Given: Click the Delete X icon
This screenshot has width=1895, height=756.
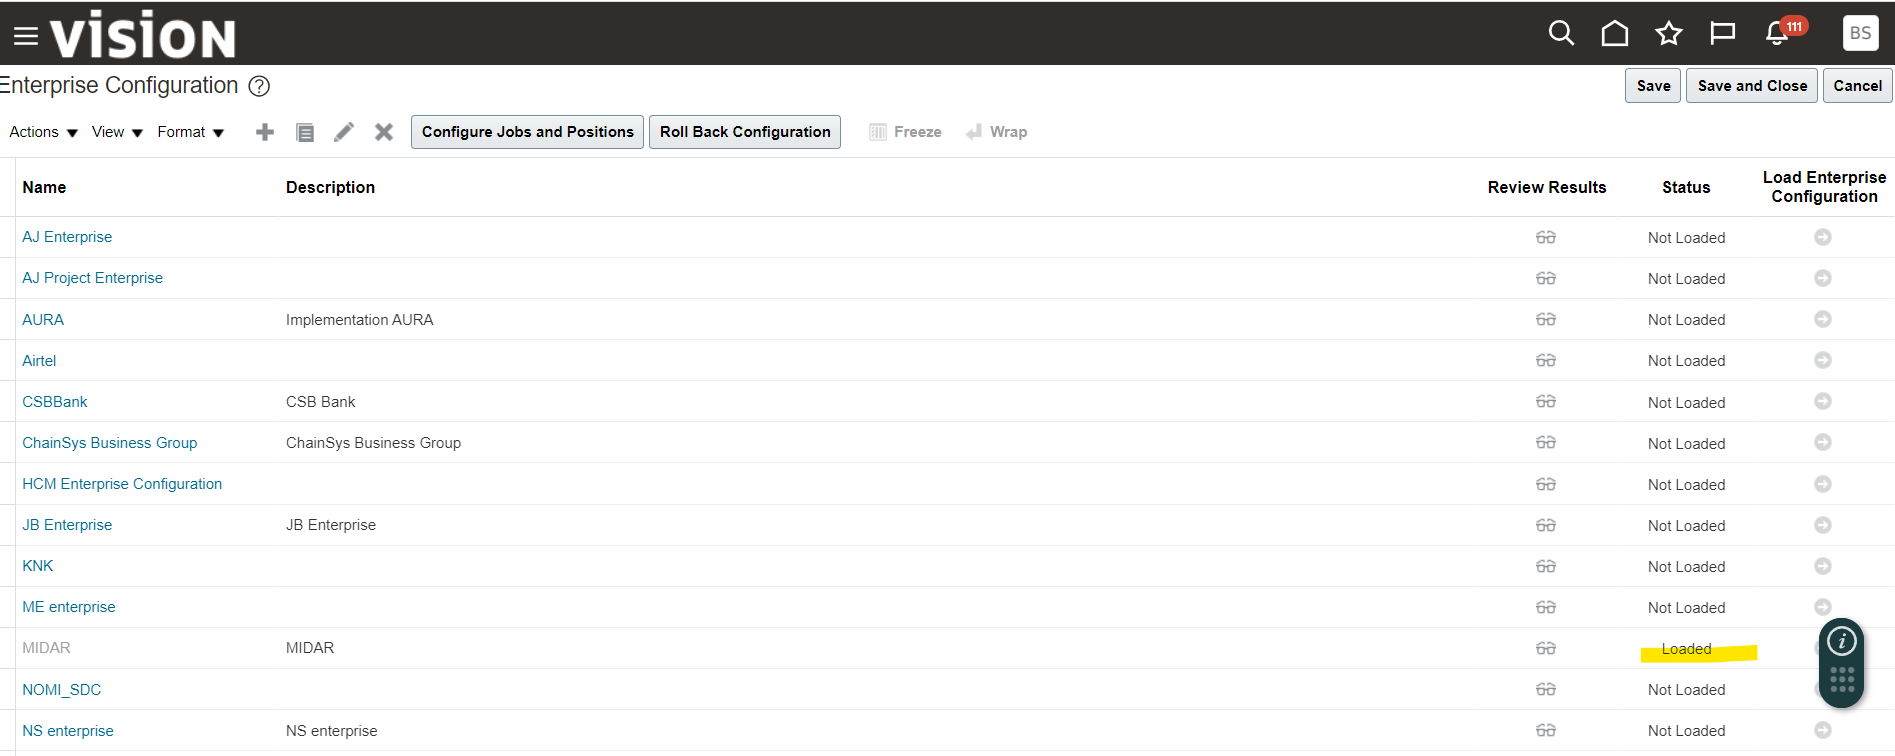Looking at the screenshot, I should [384, 132].
